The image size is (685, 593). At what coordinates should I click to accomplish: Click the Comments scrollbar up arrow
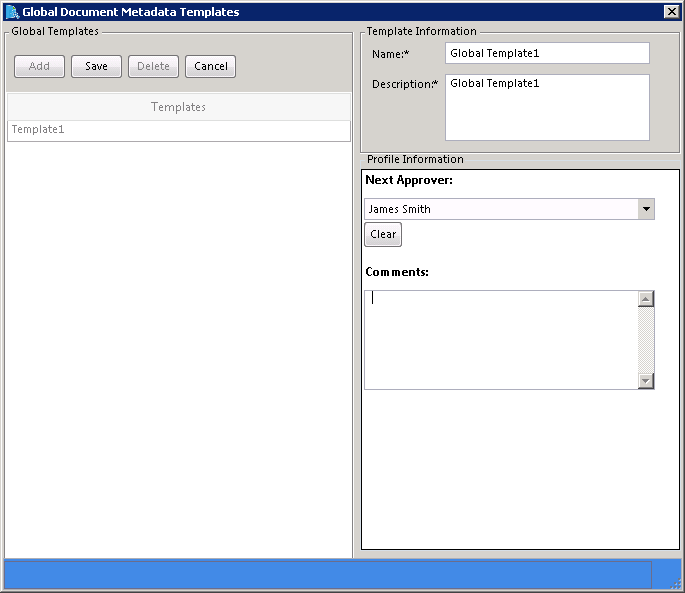(x=646, y=299)
